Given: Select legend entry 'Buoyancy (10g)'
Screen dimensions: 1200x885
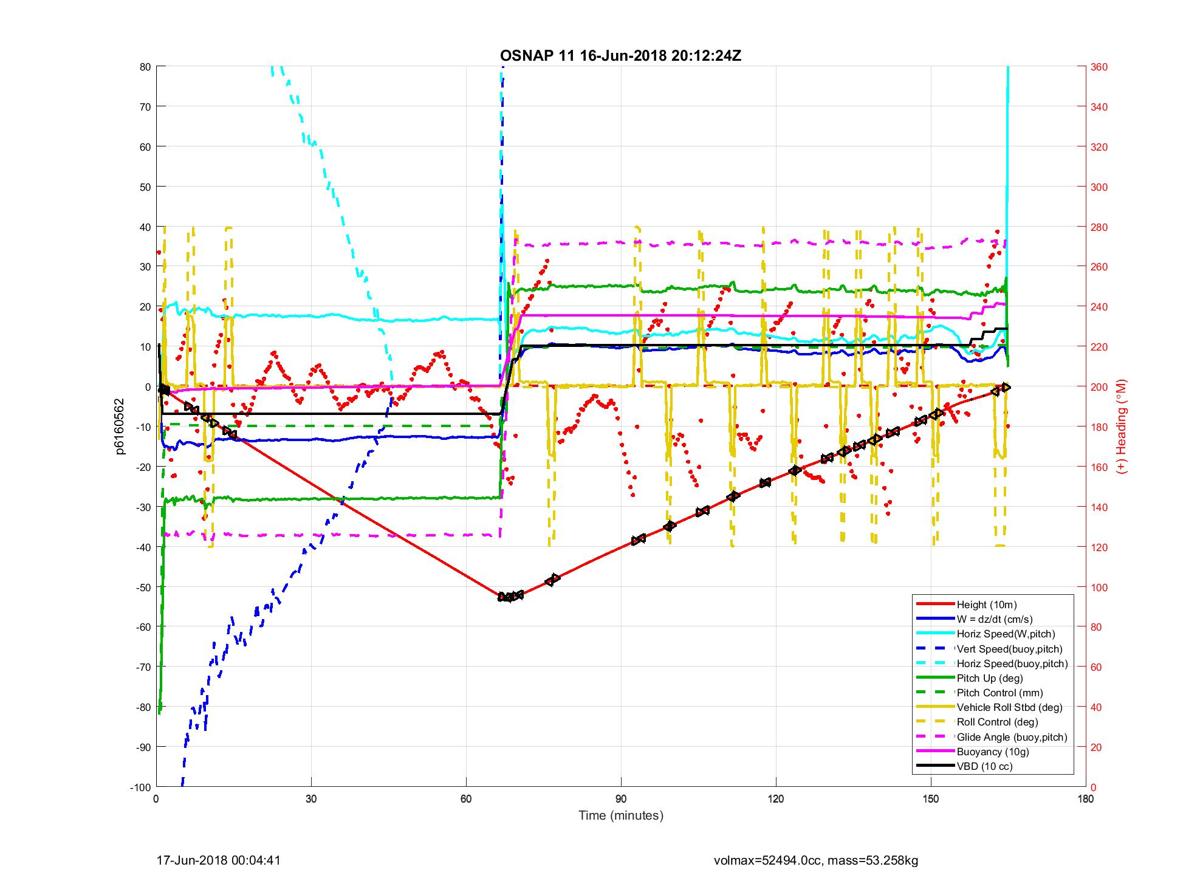Looking at the screenshot, I should pos(991,751).
